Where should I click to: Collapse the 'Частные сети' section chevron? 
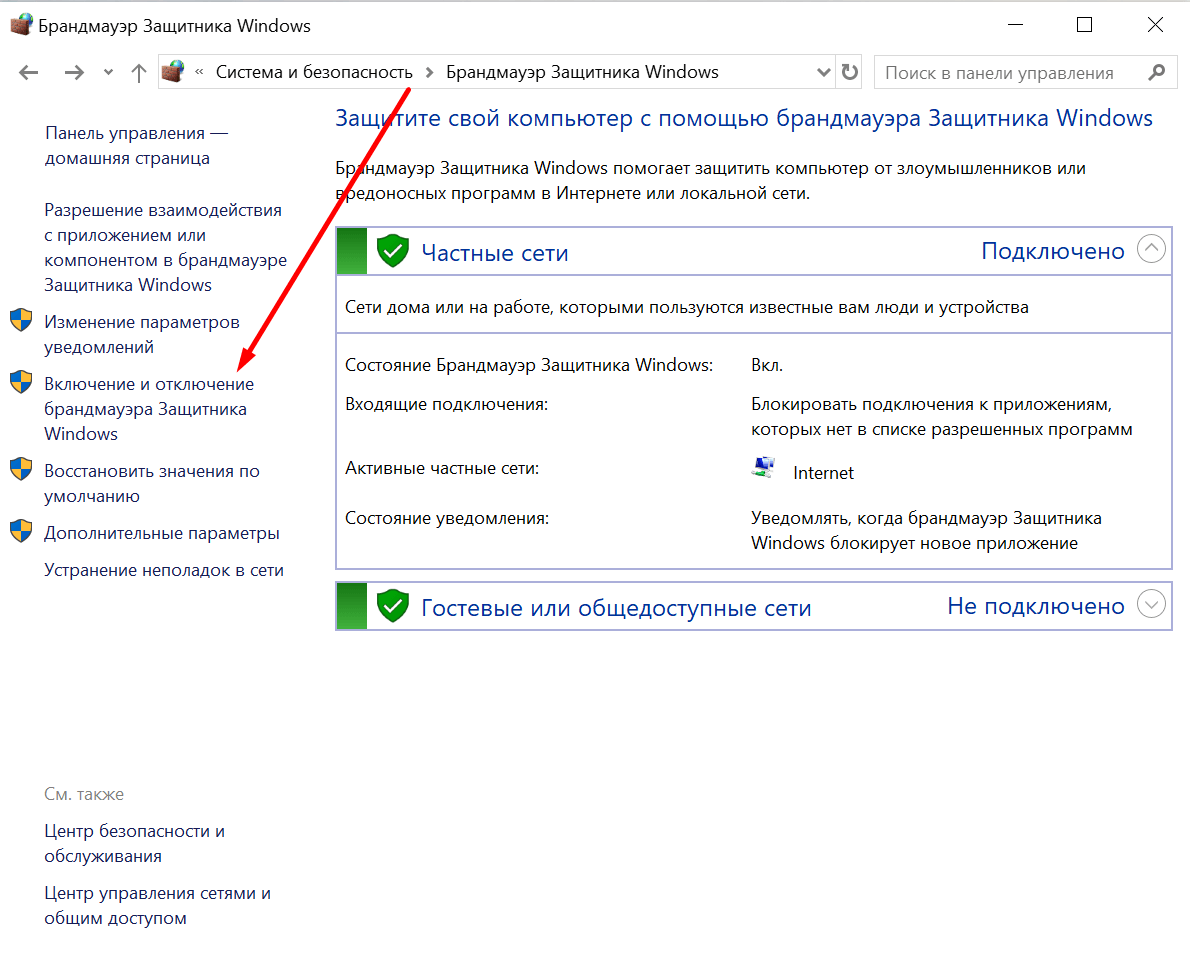(1151, 249)
